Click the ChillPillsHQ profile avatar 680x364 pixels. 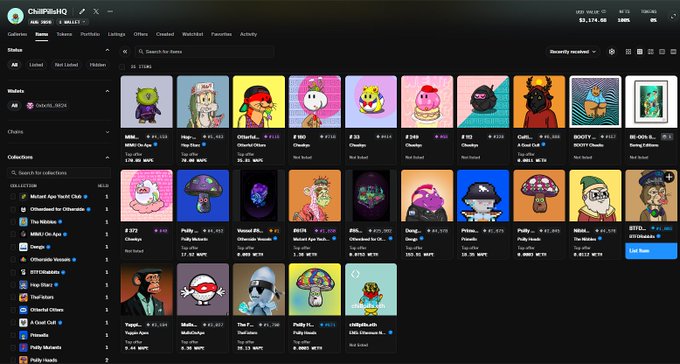16,16
